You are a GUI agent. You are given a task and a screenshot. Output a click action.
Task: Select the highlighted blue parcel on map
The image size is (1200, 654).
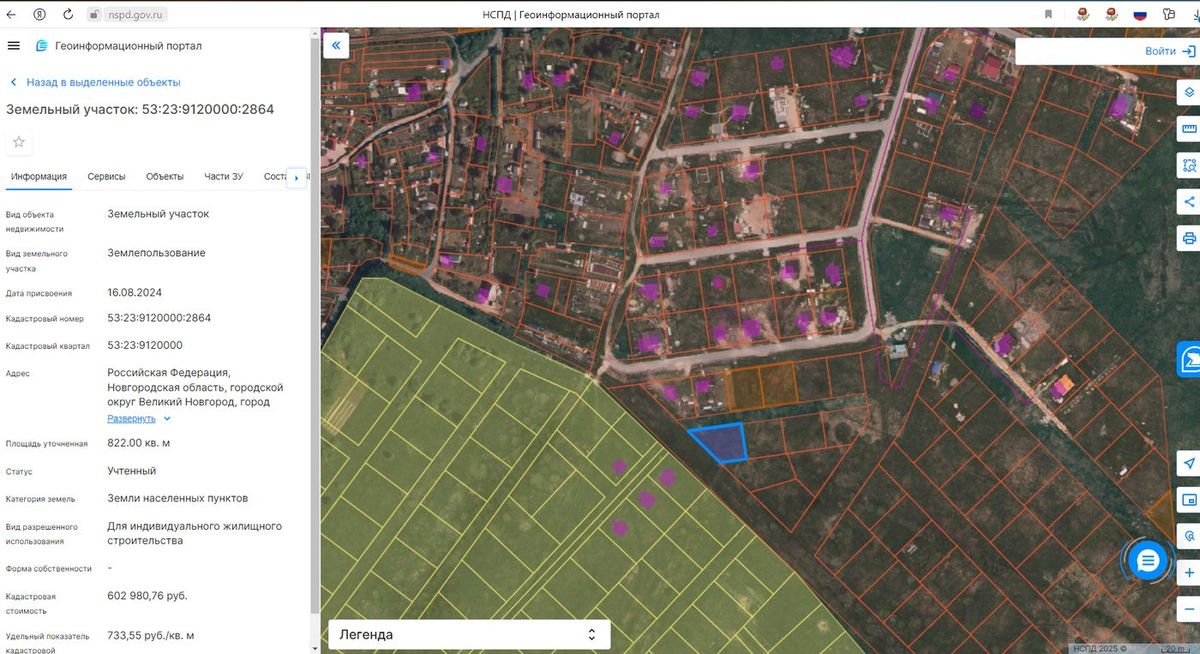tap(723, 441)
